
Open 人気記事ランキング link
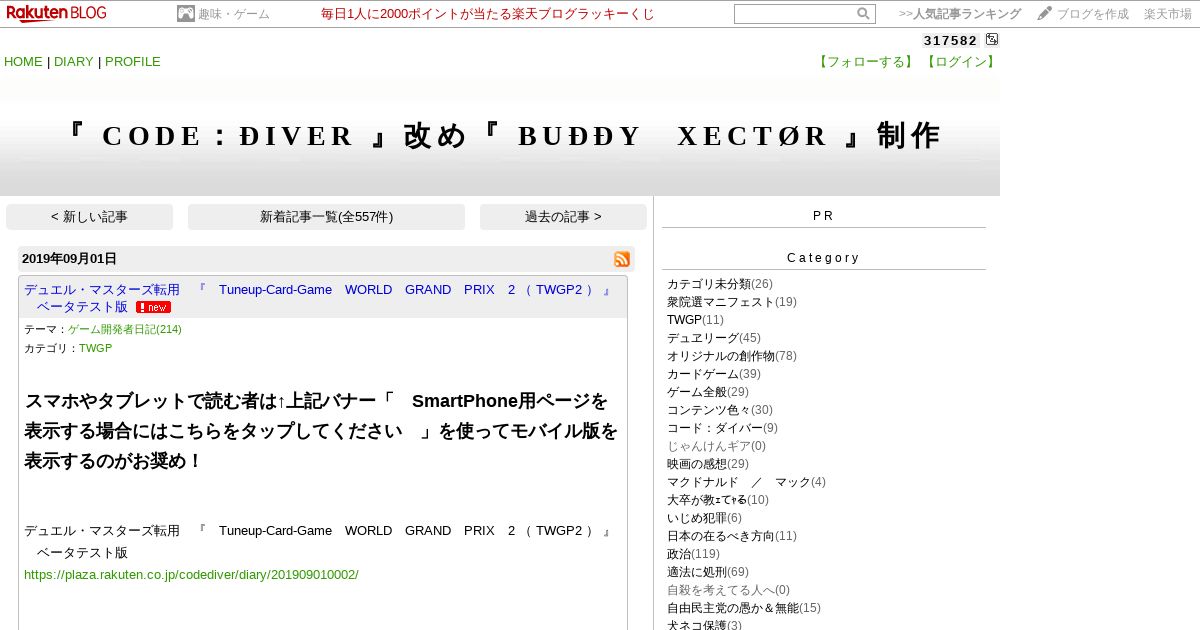click(960, 14)
